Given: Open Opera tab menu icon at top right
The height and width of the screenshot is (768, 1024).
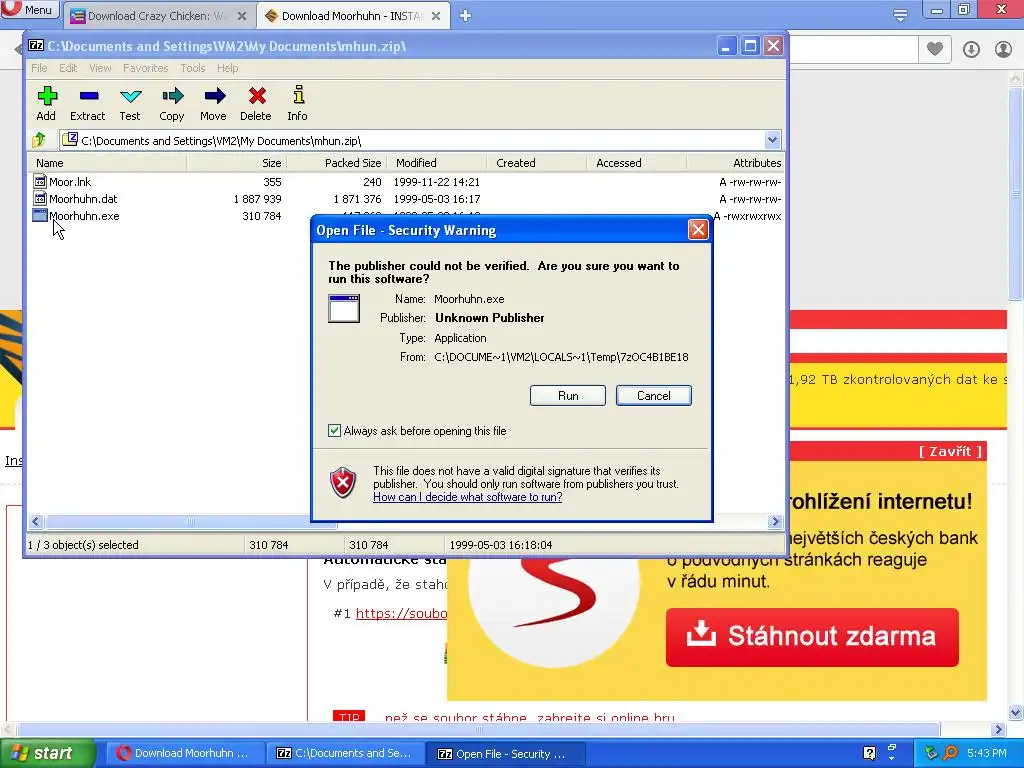Looking at the screenshot, I should click(x=900, y=14).
